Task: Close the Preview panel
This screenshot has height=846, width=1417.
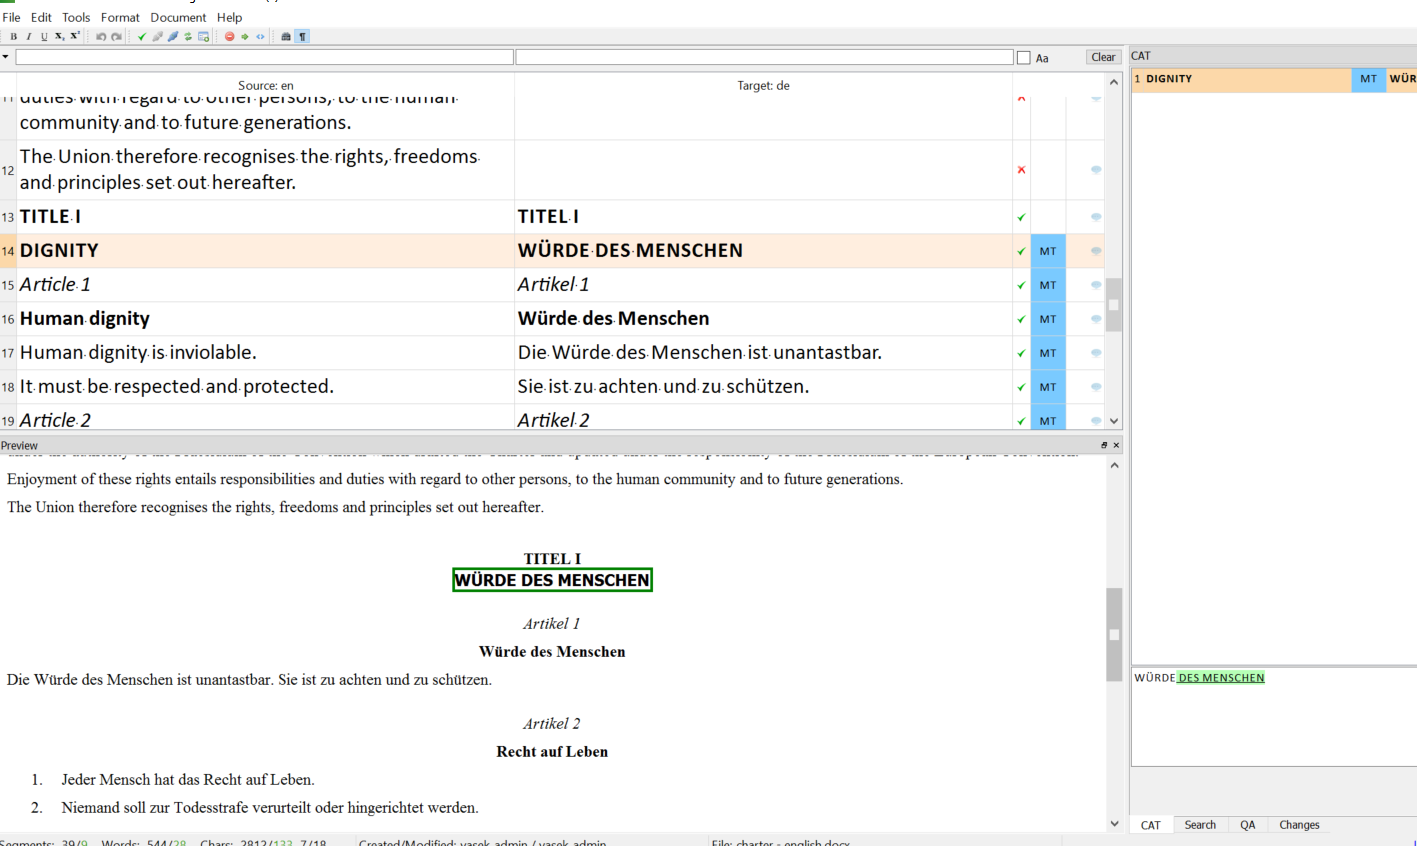Action: [1116, 445]
